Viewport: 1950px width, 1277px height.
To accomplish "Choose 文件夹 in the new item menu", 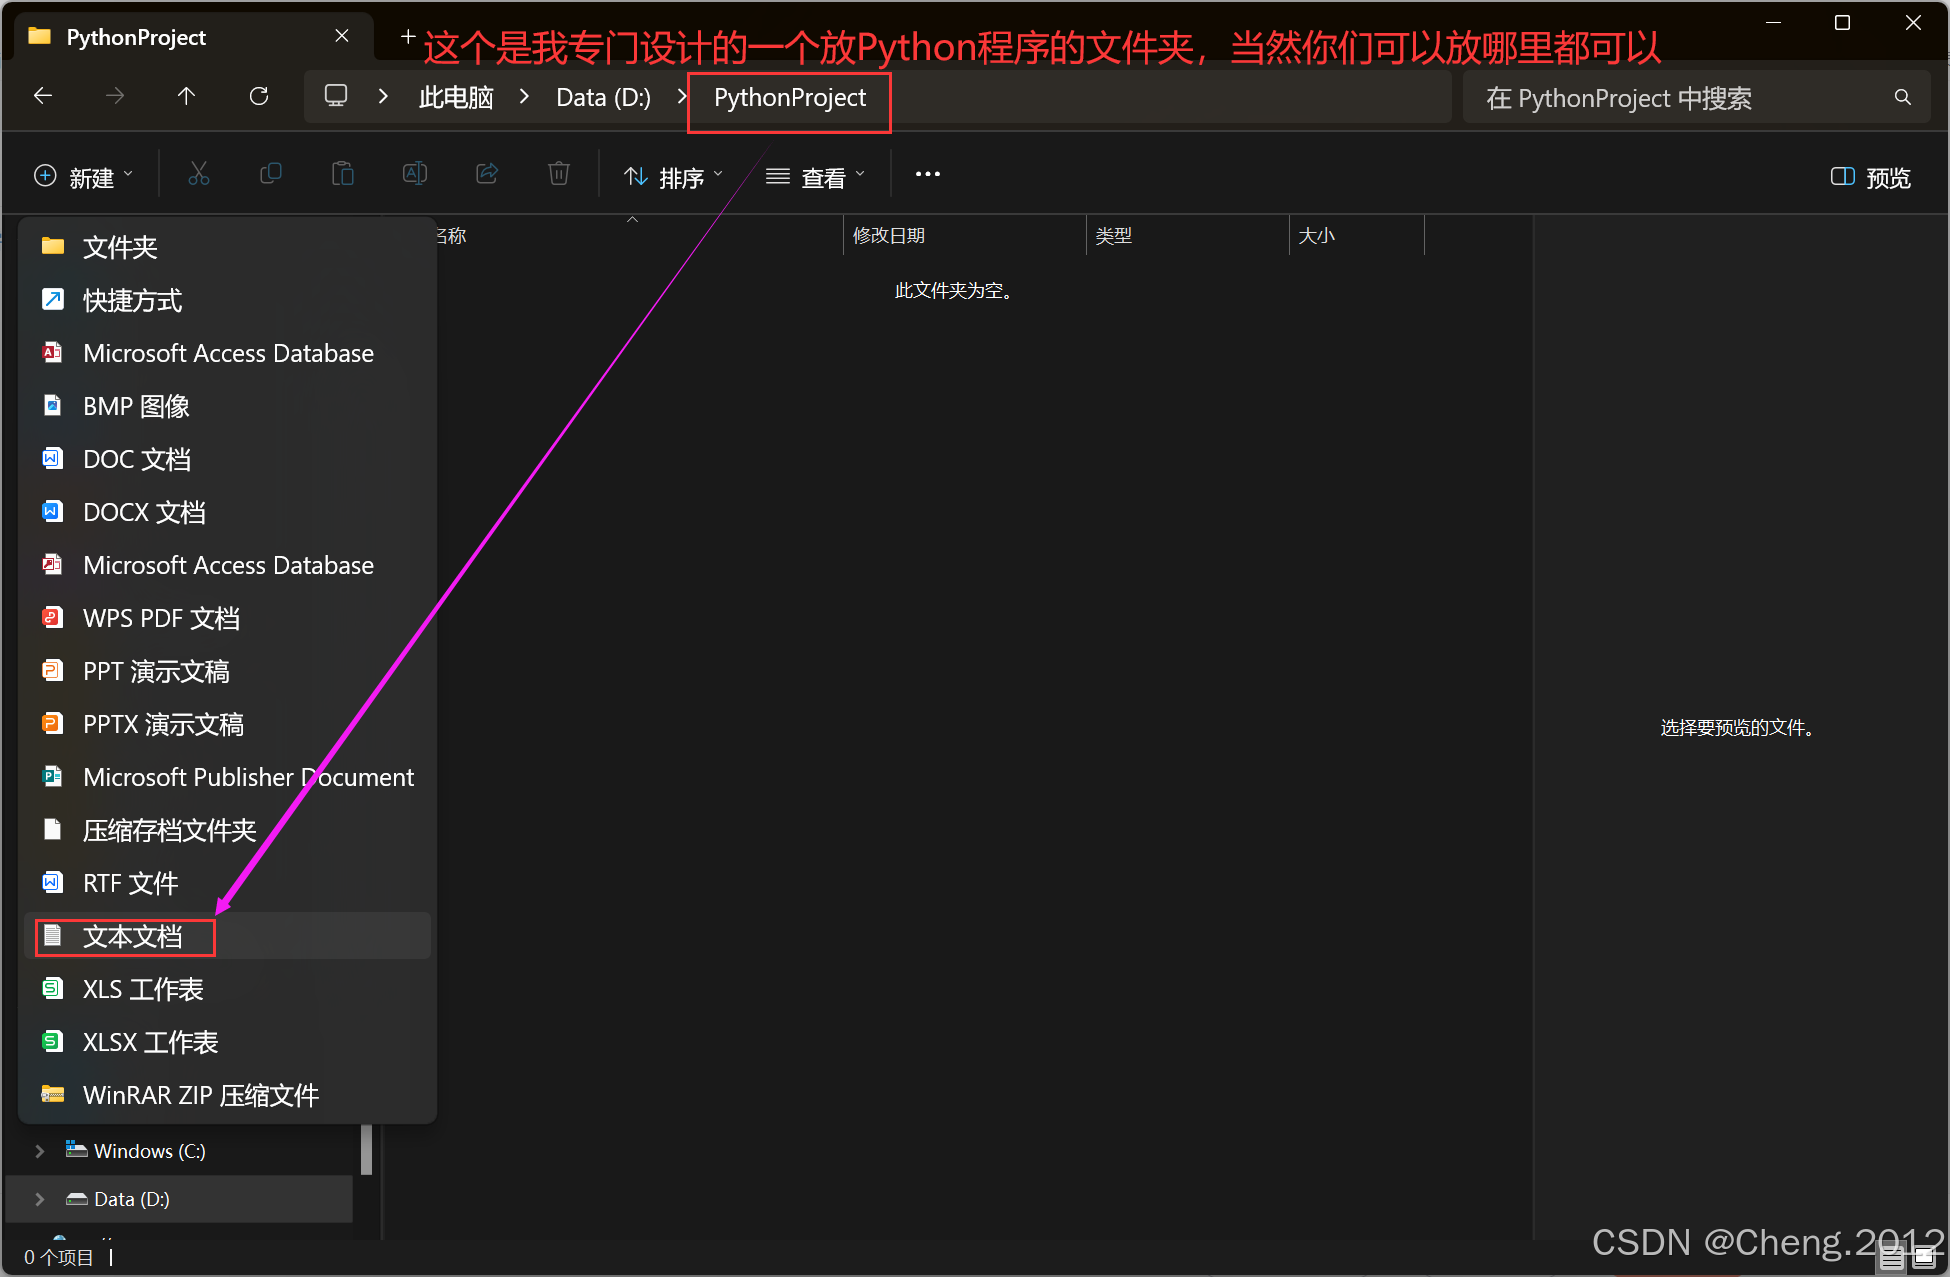I will [120, 247].
